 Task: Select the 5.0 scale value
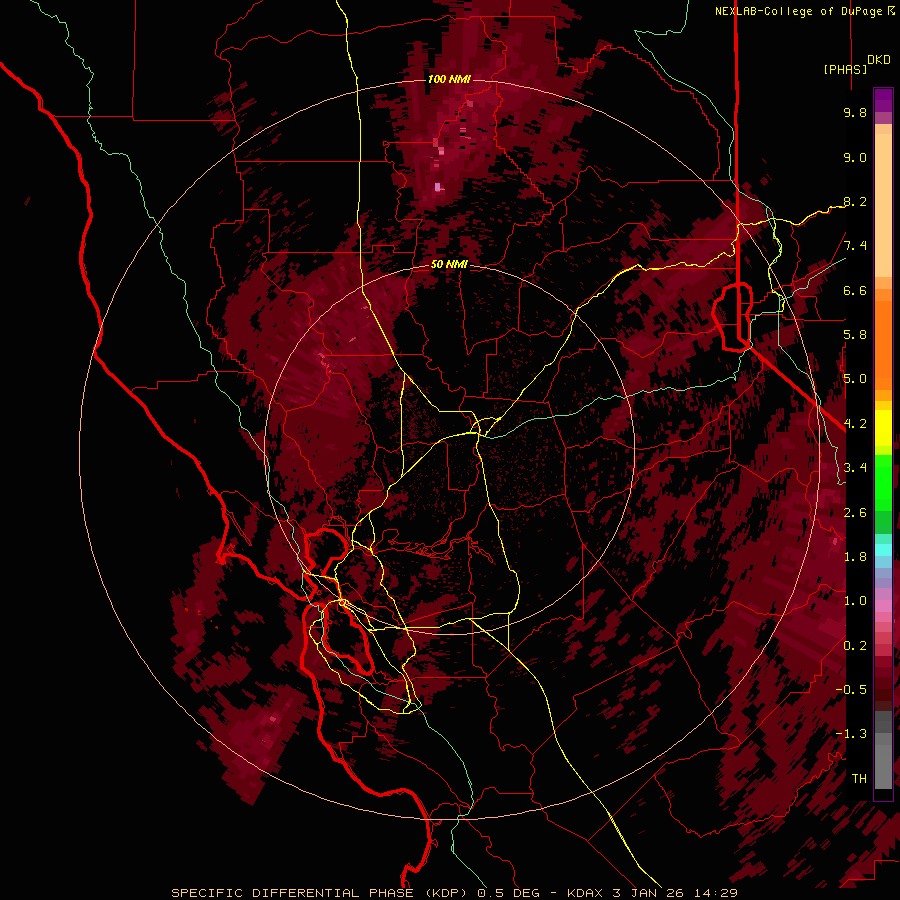click(855, 379)
